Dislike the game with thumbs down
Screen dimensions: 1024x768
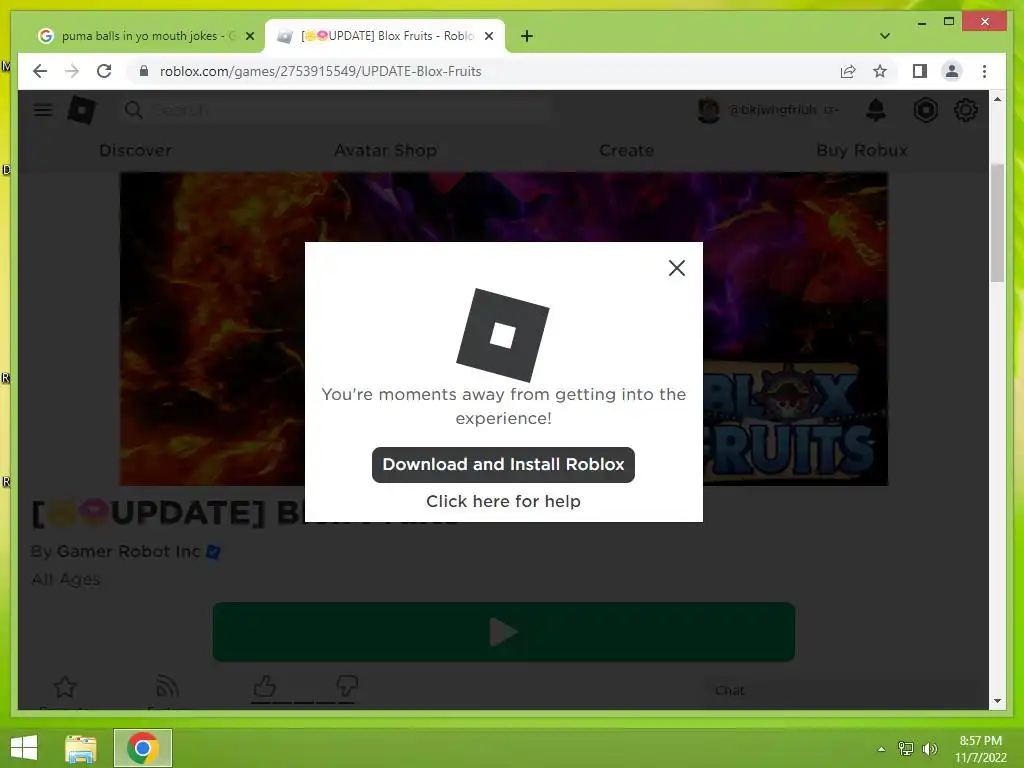[346, 686]
